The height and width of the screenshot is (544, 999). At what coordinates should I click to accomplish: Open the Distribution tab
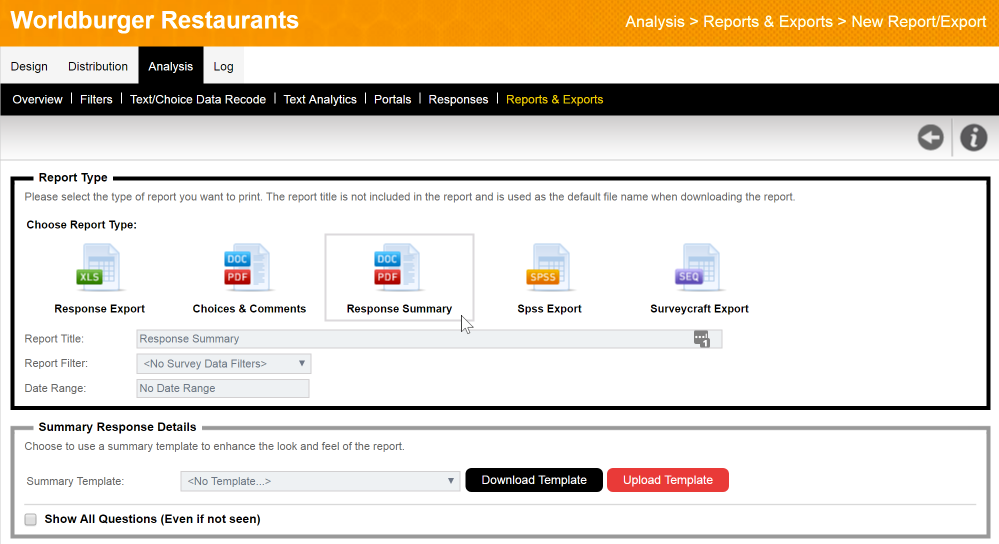[x=98, y=67]
